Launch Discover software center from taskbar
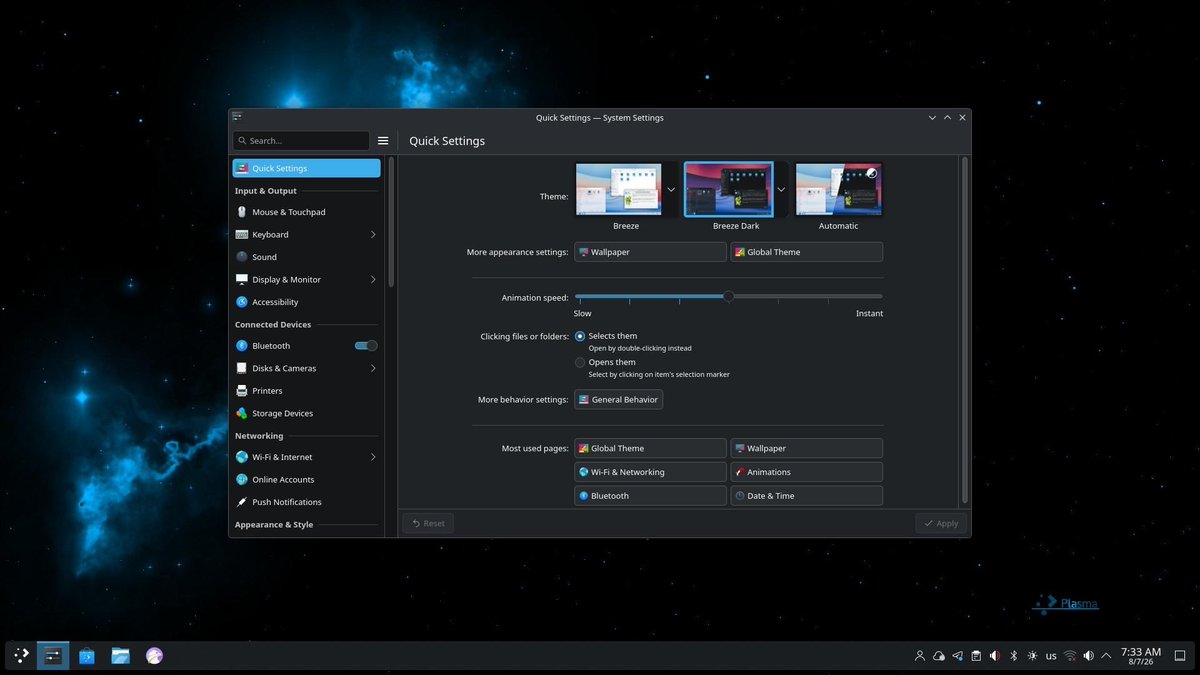Image resolution: width=1200 pixels, height=675 pixels. click(87, 656)
